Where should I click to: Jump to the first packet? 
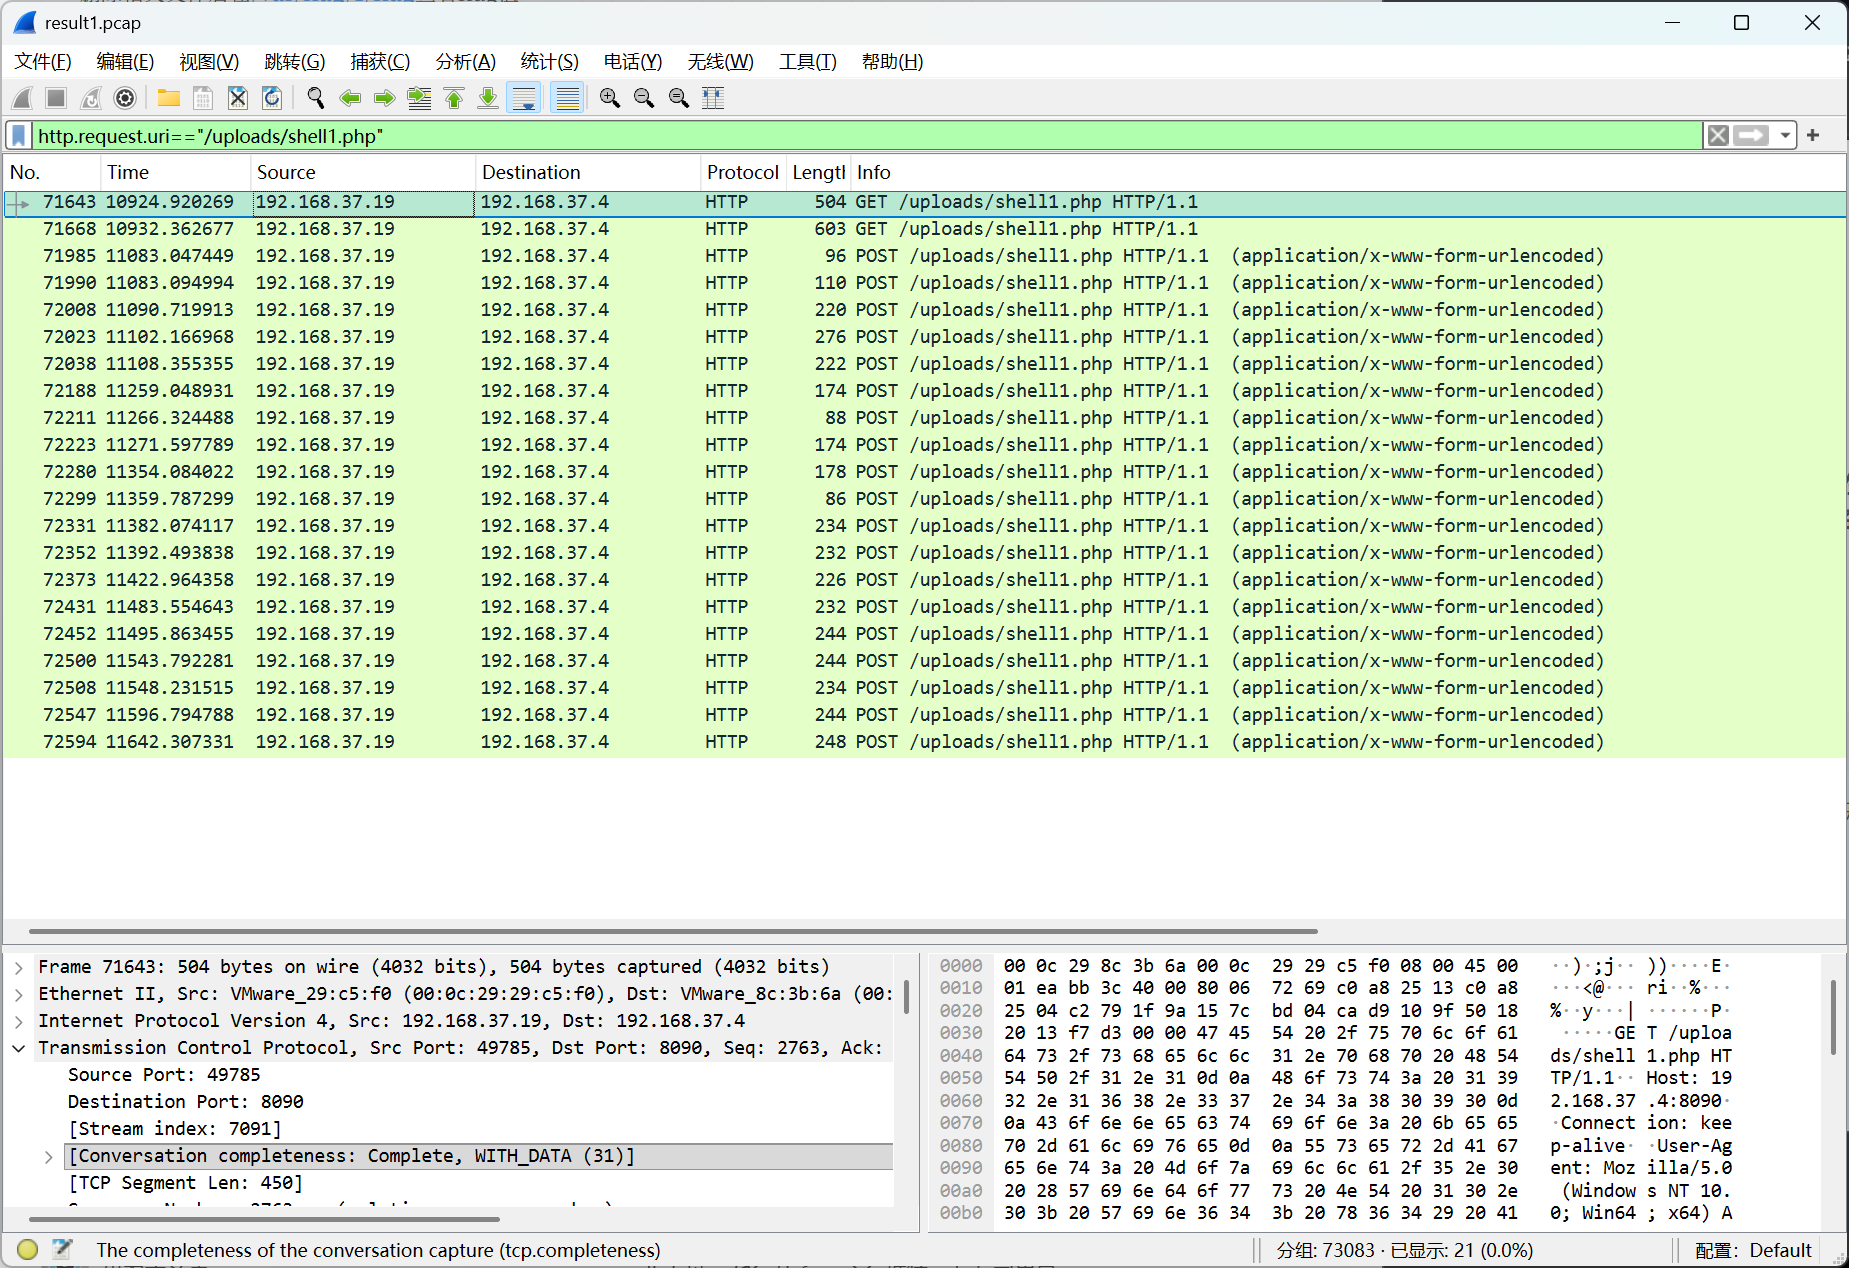point(454,98)
